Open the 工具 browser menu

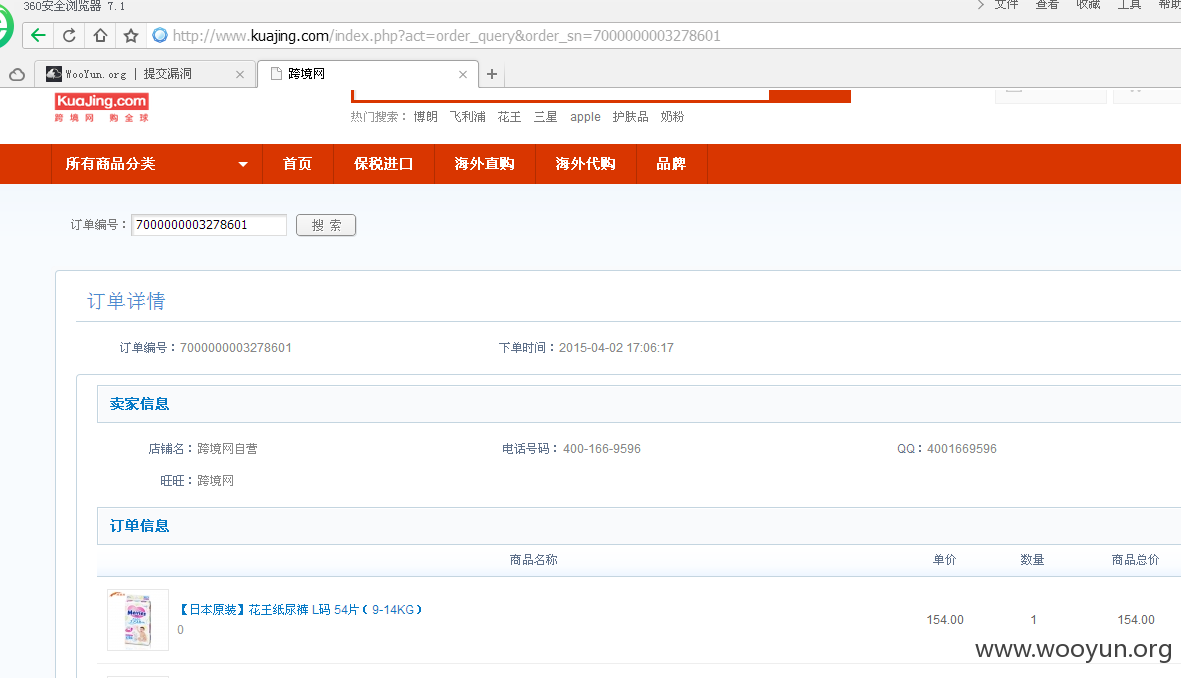click(x=1129, y=5)
